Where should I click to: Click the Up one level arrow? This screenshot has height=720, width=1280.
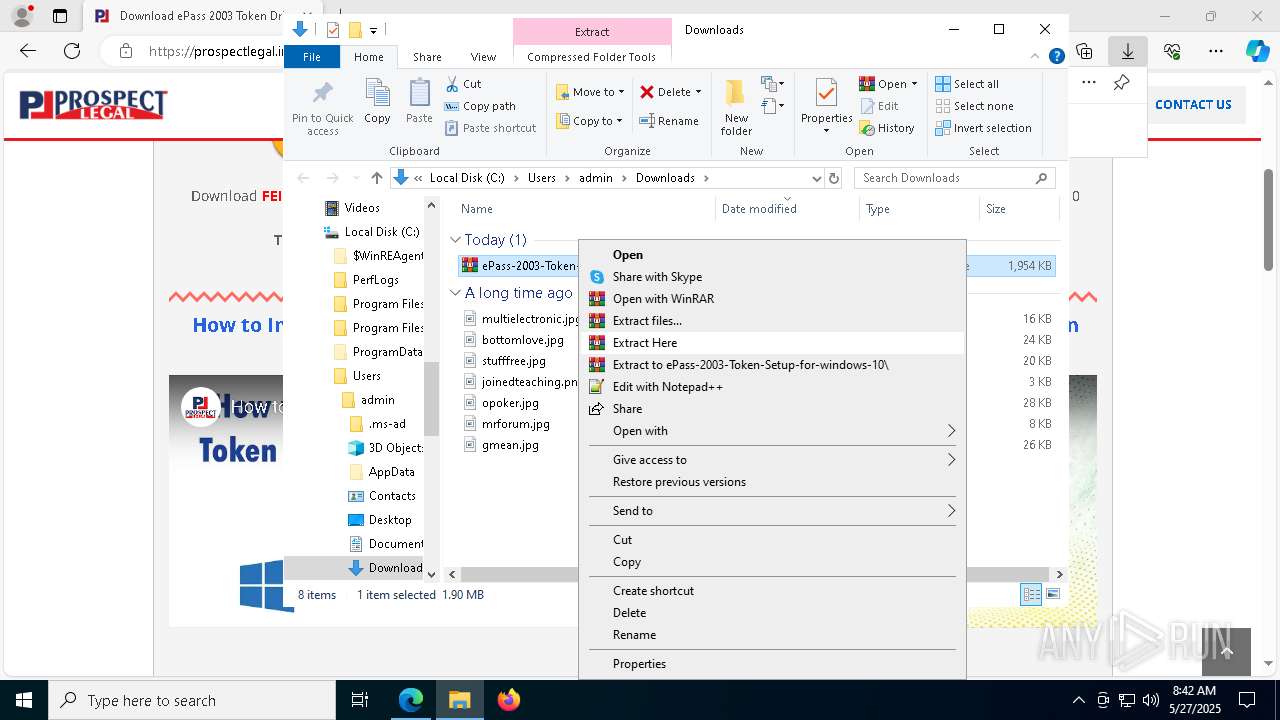(x=377, y=178)
